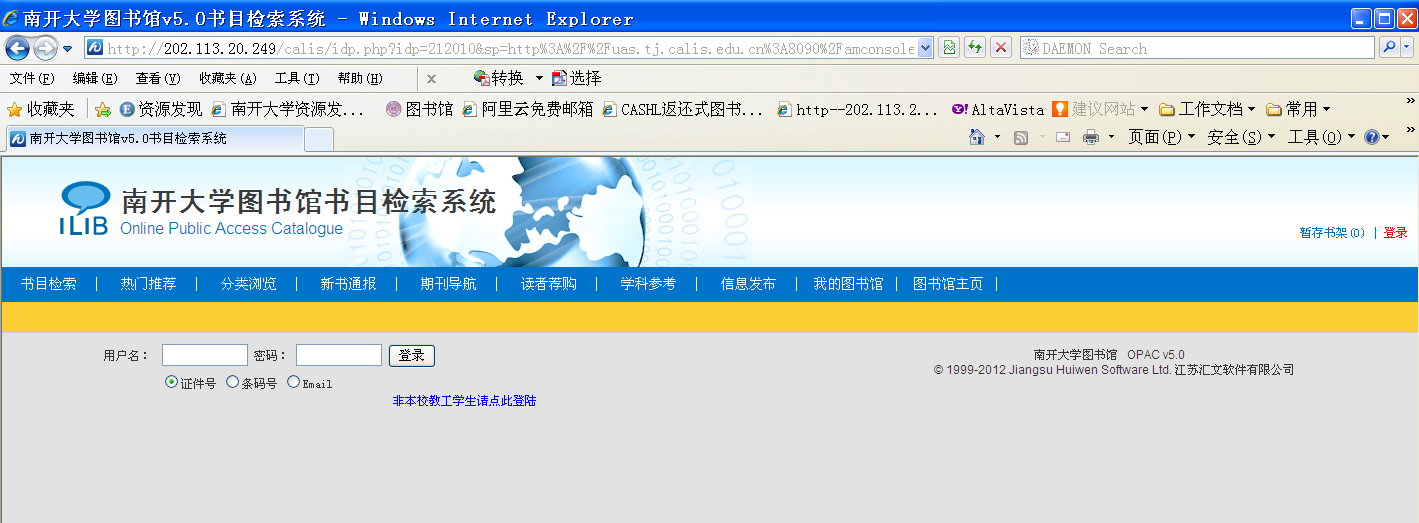
Task: Click the browser Back arrow button
Action: point(17,48)
